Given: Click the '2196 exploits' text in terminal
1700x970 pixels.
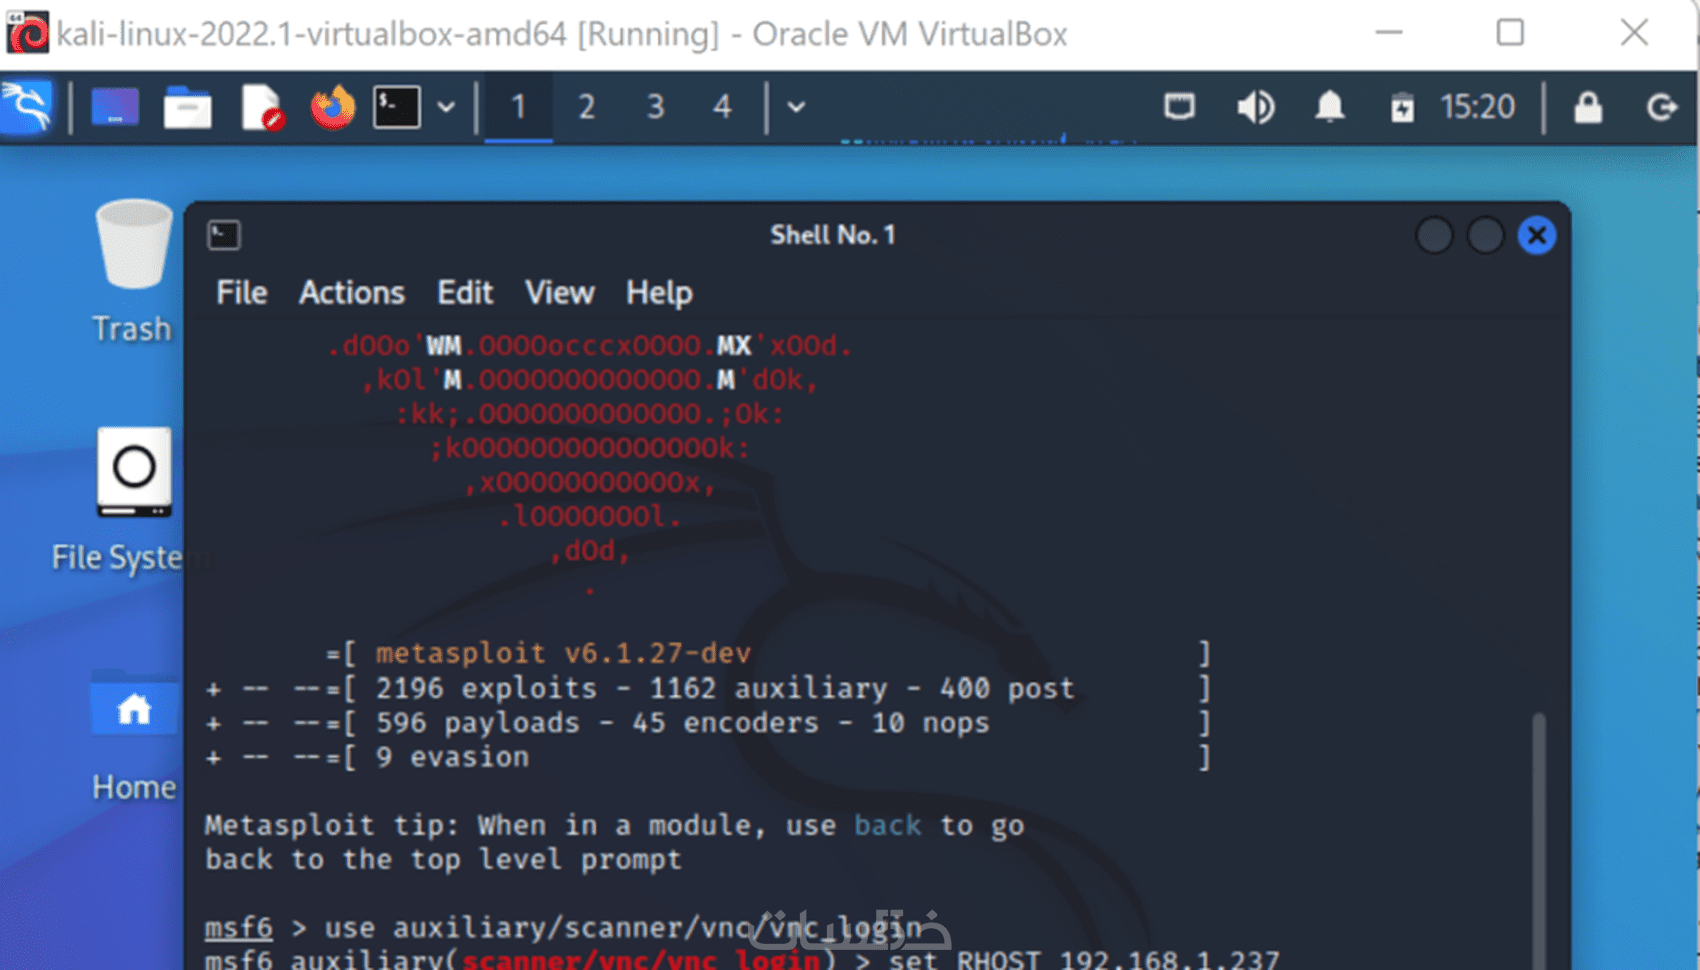Looking at the screenshot, I should [x=486, y=689].
